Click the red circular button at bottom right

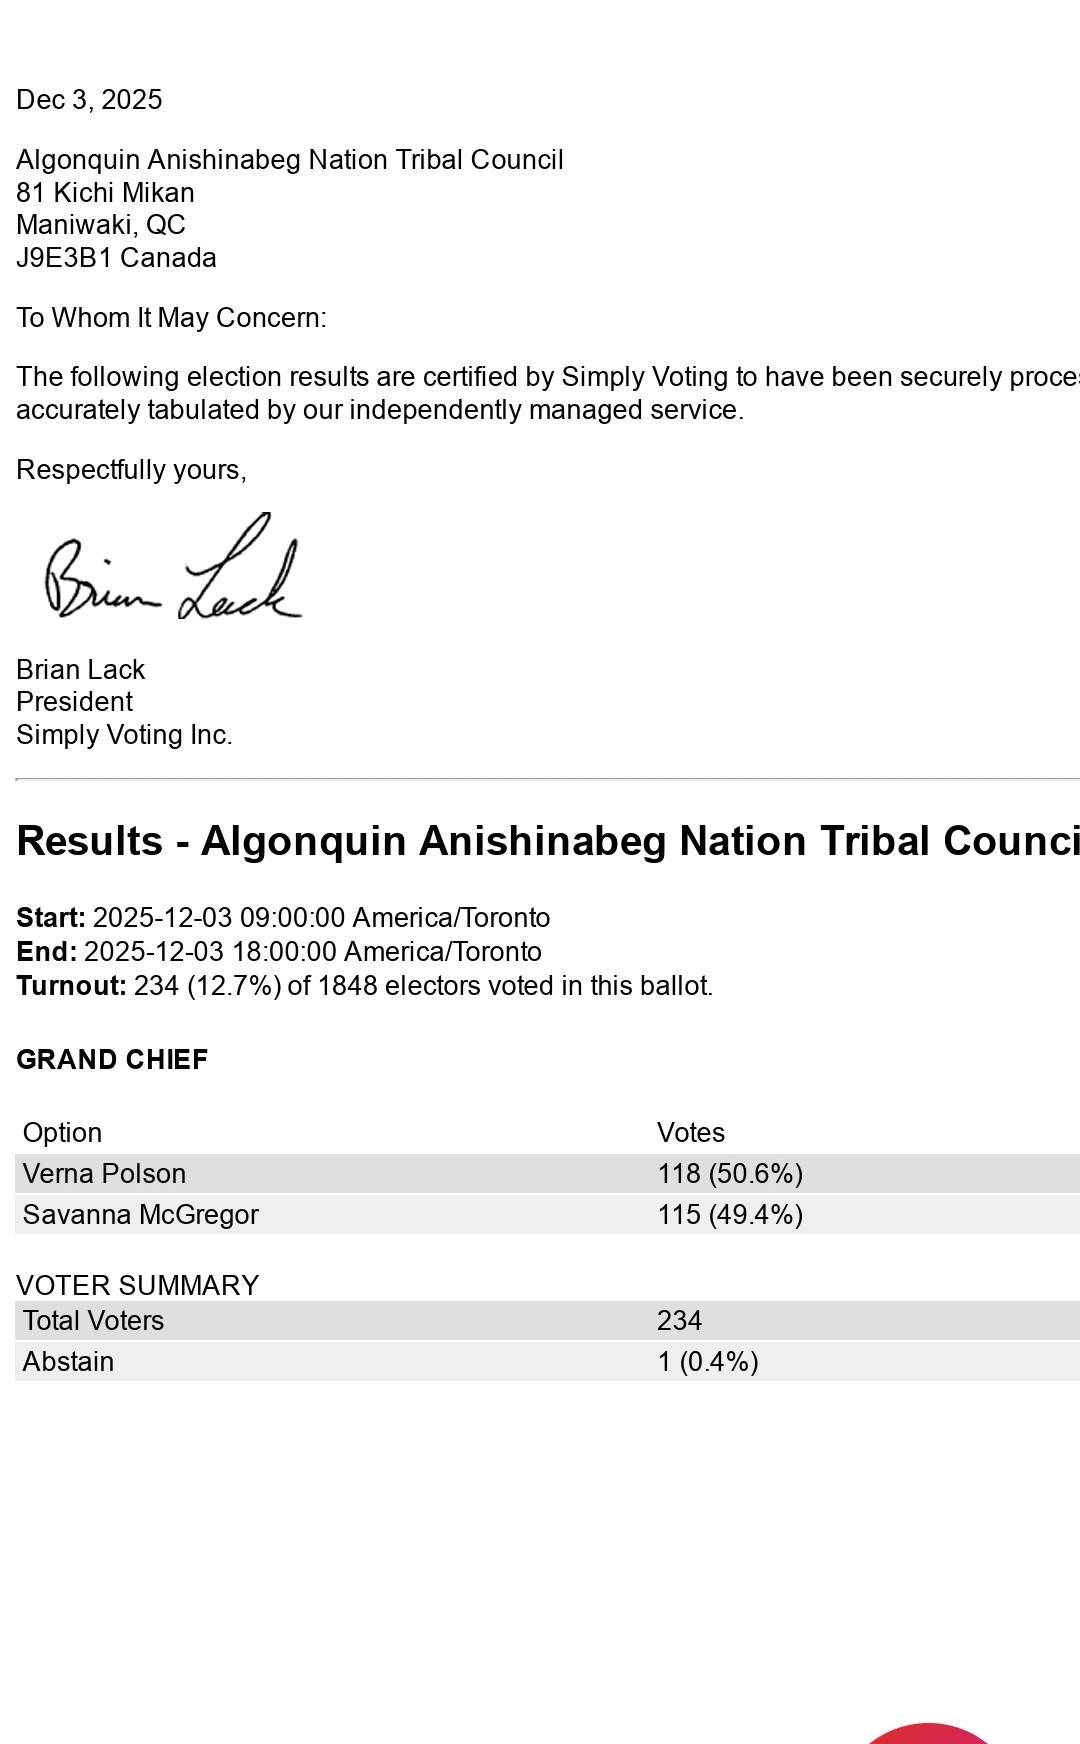[928, 1734]
